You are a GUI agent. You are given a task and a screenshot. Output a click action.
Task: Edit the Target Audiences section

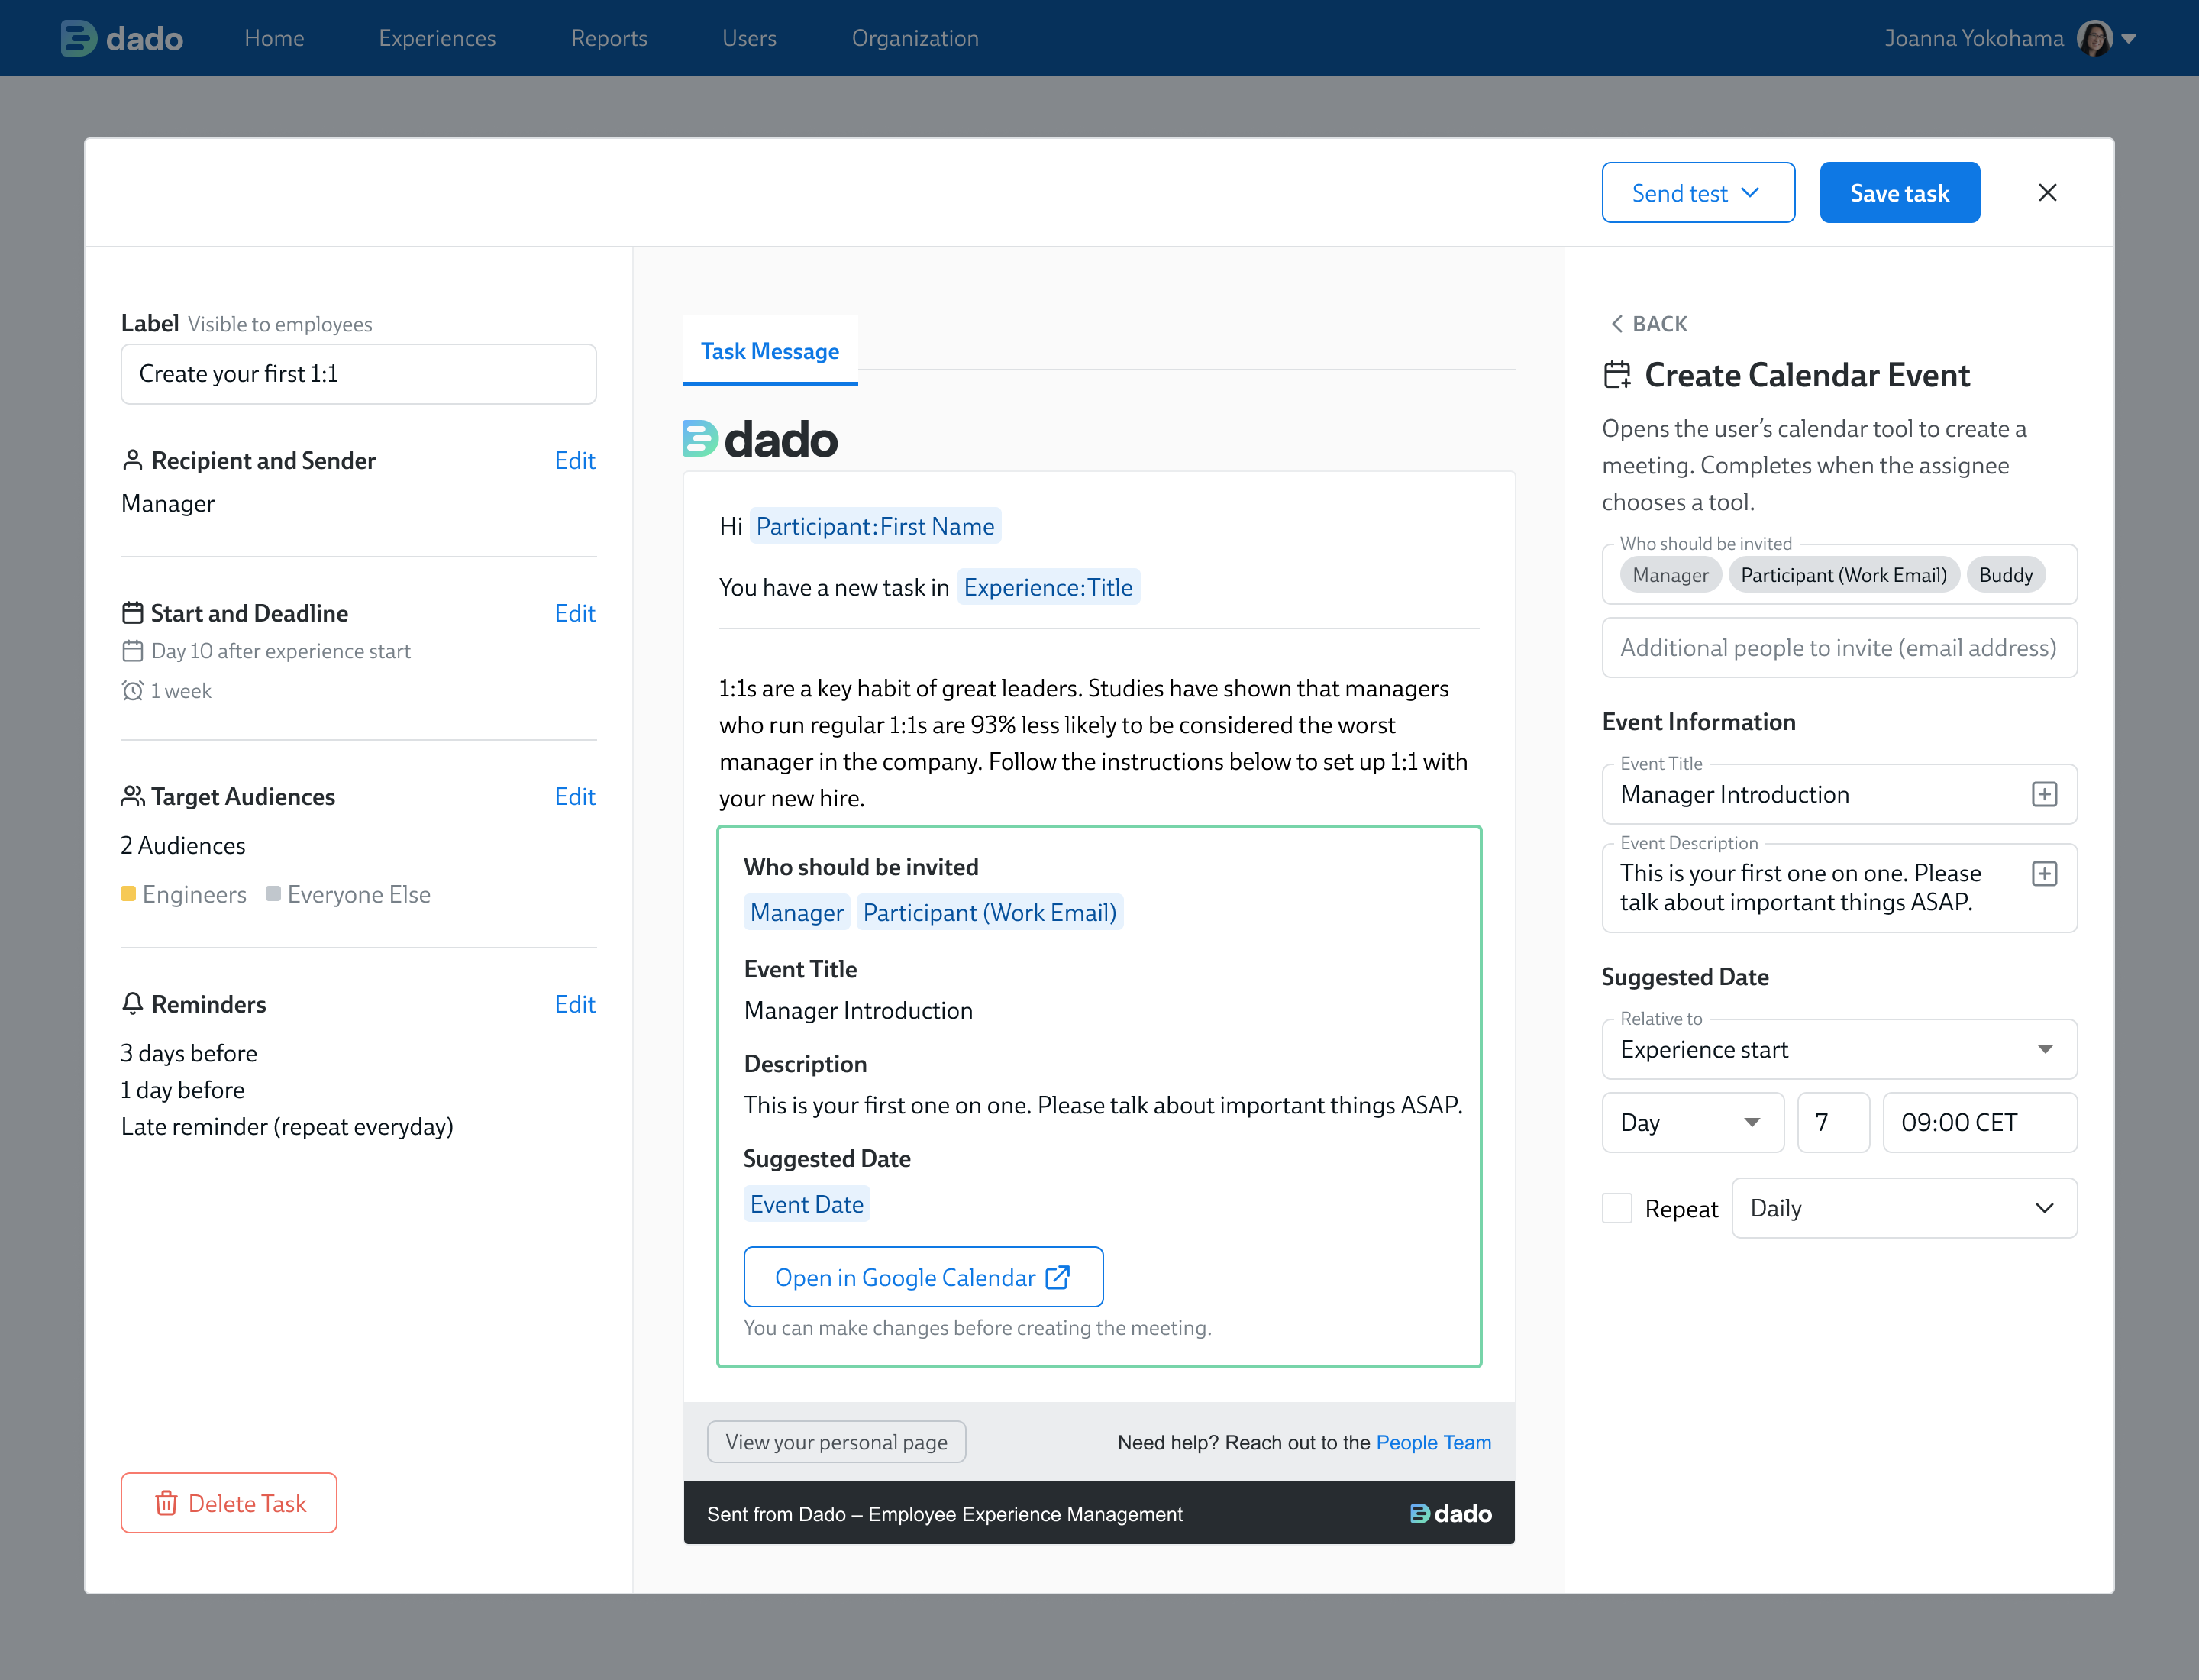[575, 796]
